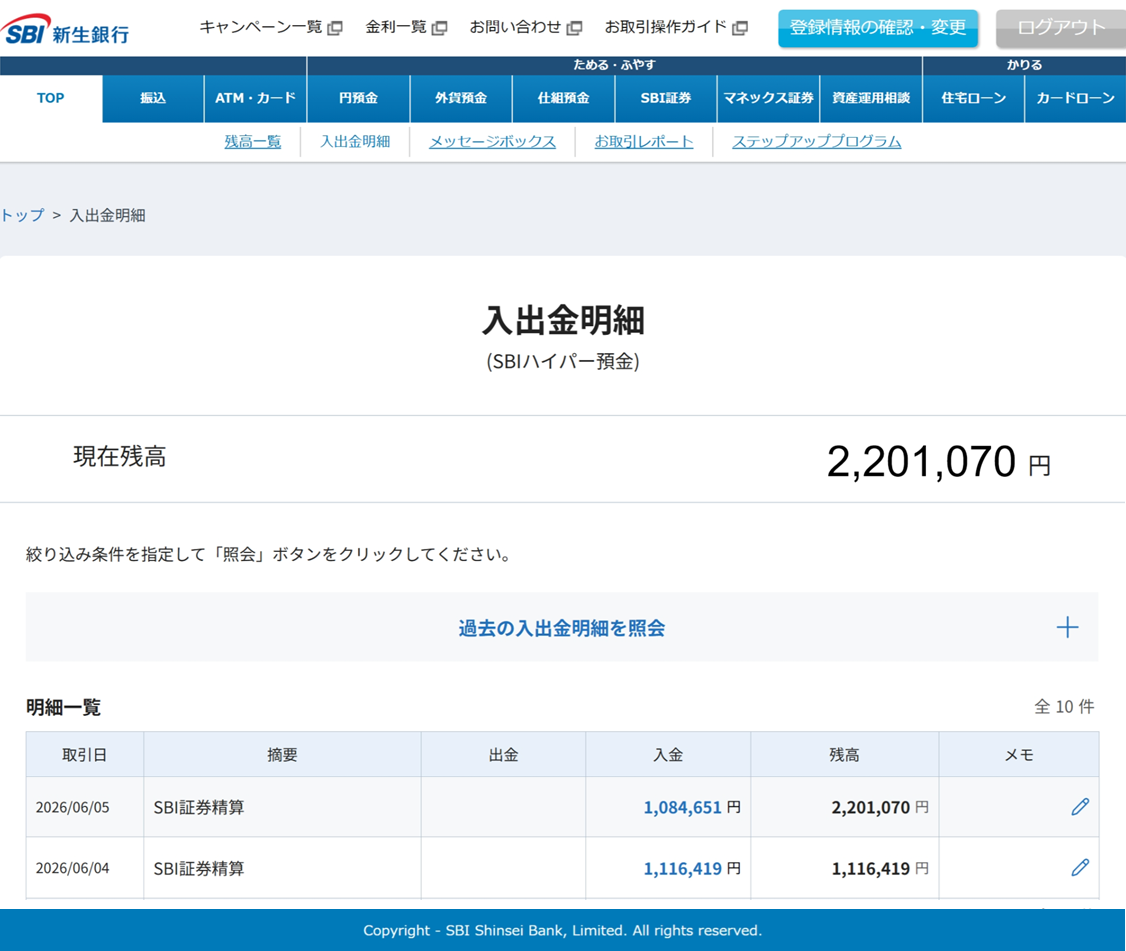Click 出金 column header
Viewport: 1126px width, 951px height.
point(503,755)
